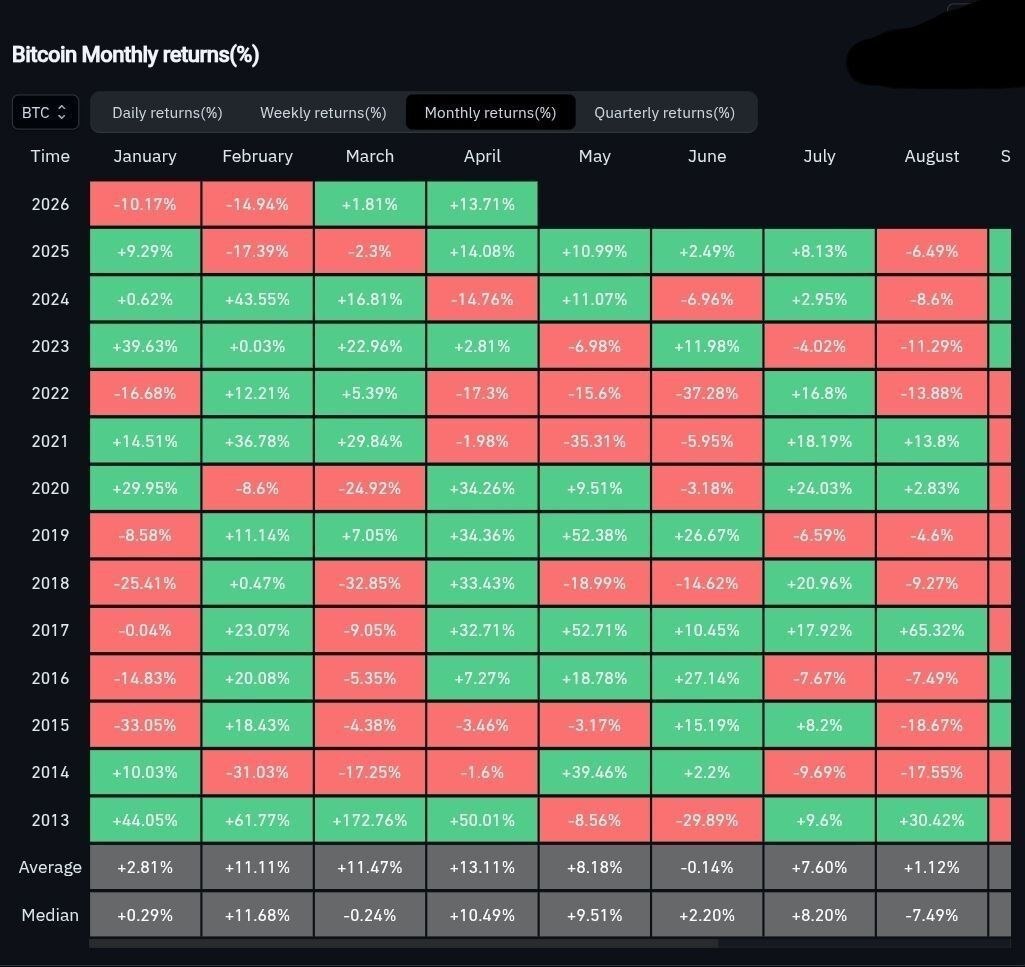Switch to Weekly returns(%) tab
Image resolution: width=1025 pixels, height=967 pixels.
click(323, 112)
